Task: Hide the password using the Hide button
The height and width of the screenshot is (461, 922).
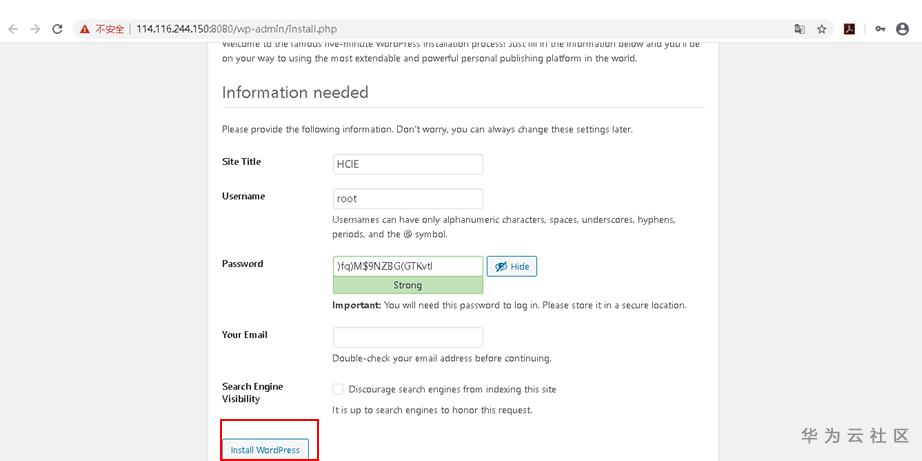Action: click(x=512, y=266)
